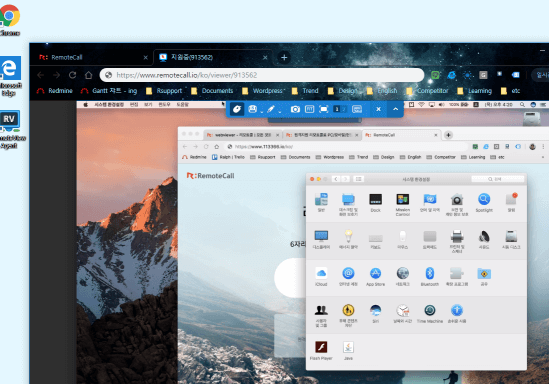Collapse the blue RemoteCall toolbar with chevron

pos(395,109)
